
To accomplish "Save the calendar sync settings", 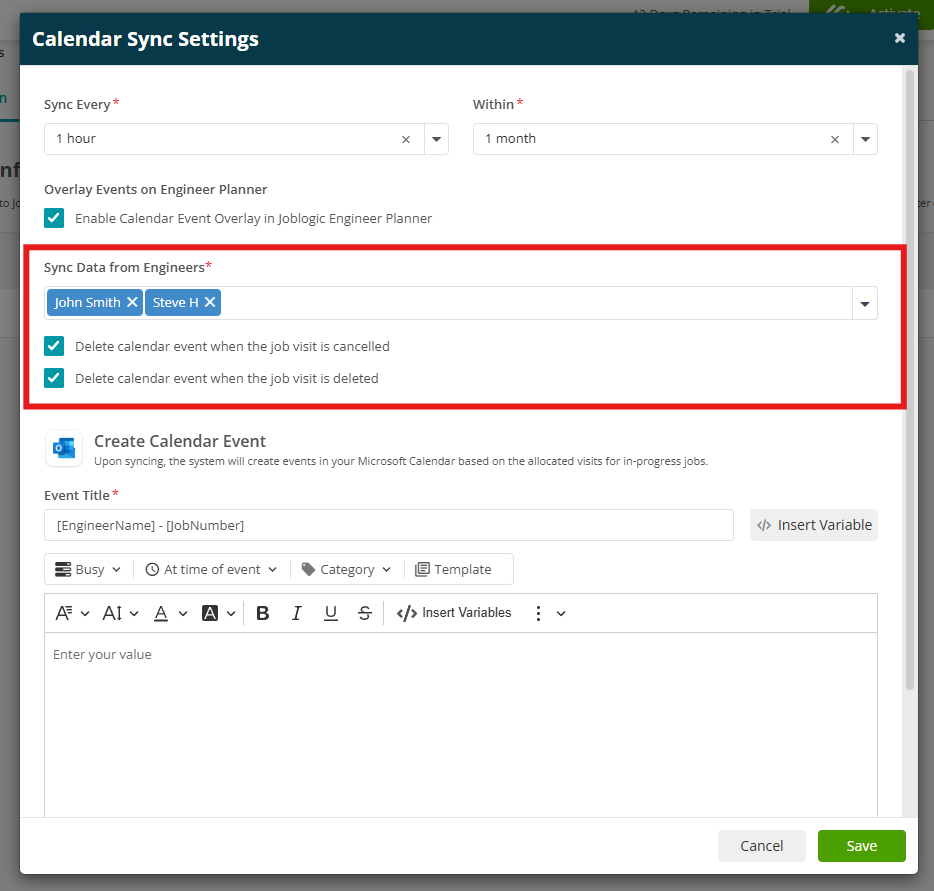I will coord(861,846).
